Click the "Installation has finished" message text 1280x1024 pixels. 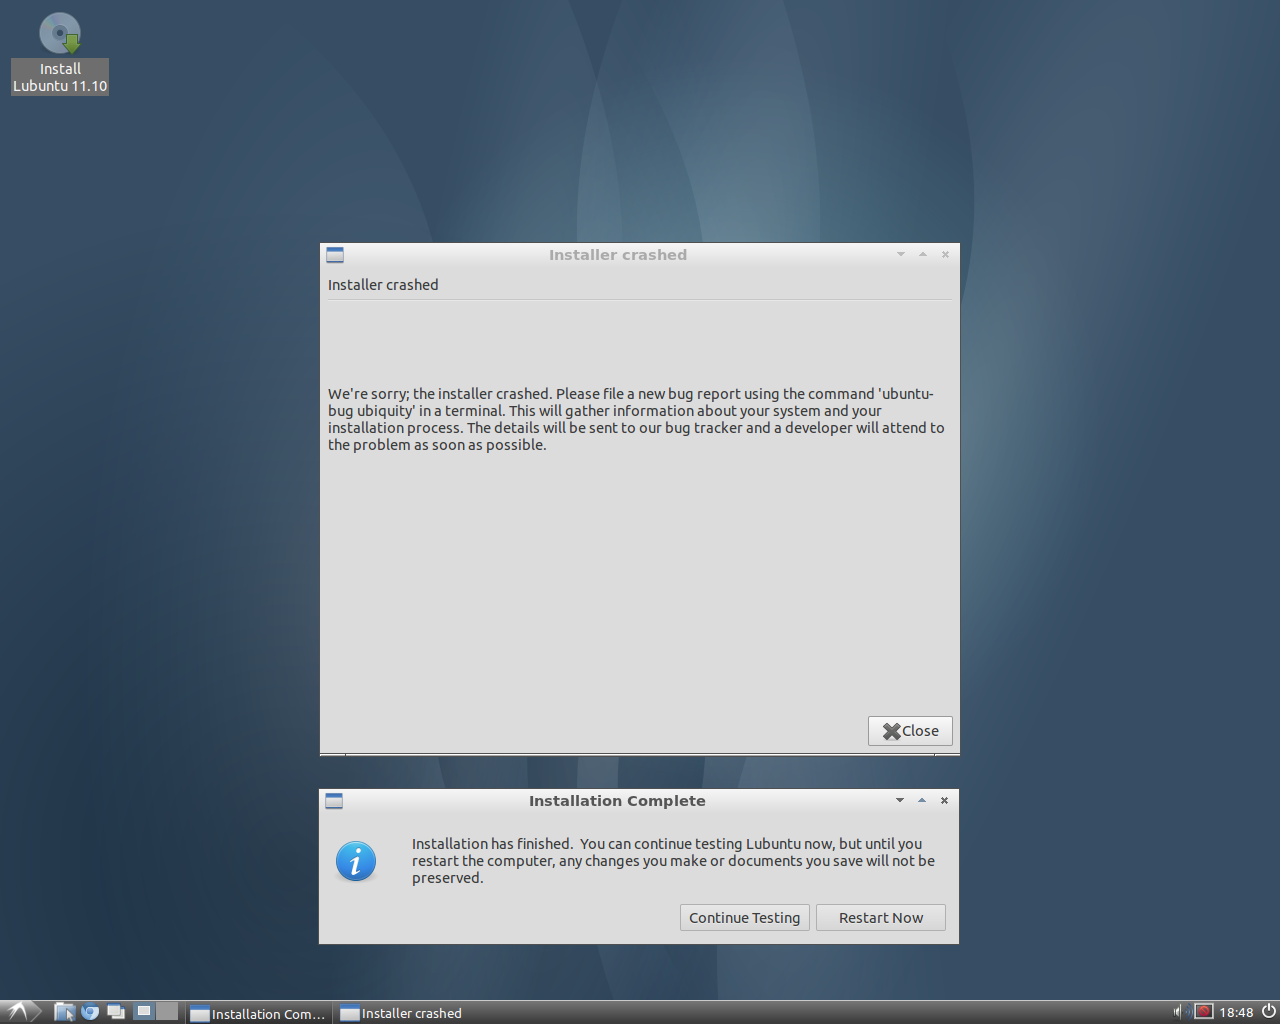(673, 861)
